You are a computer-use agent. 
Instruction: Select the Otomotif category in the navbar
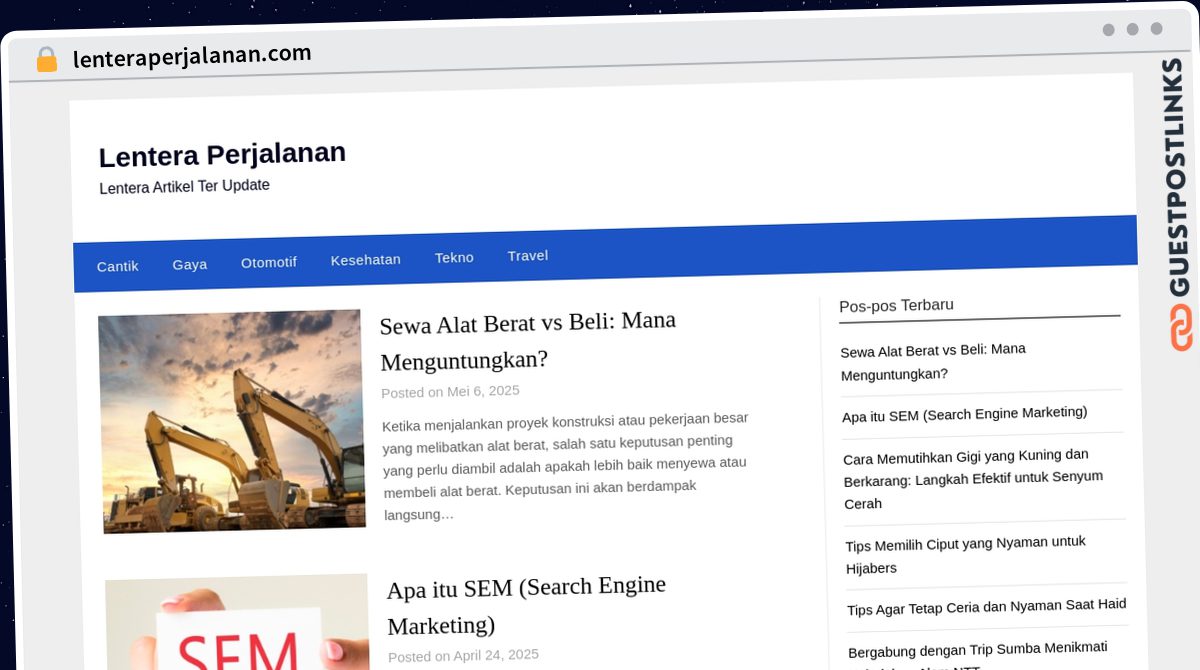[x=268, y=262]
